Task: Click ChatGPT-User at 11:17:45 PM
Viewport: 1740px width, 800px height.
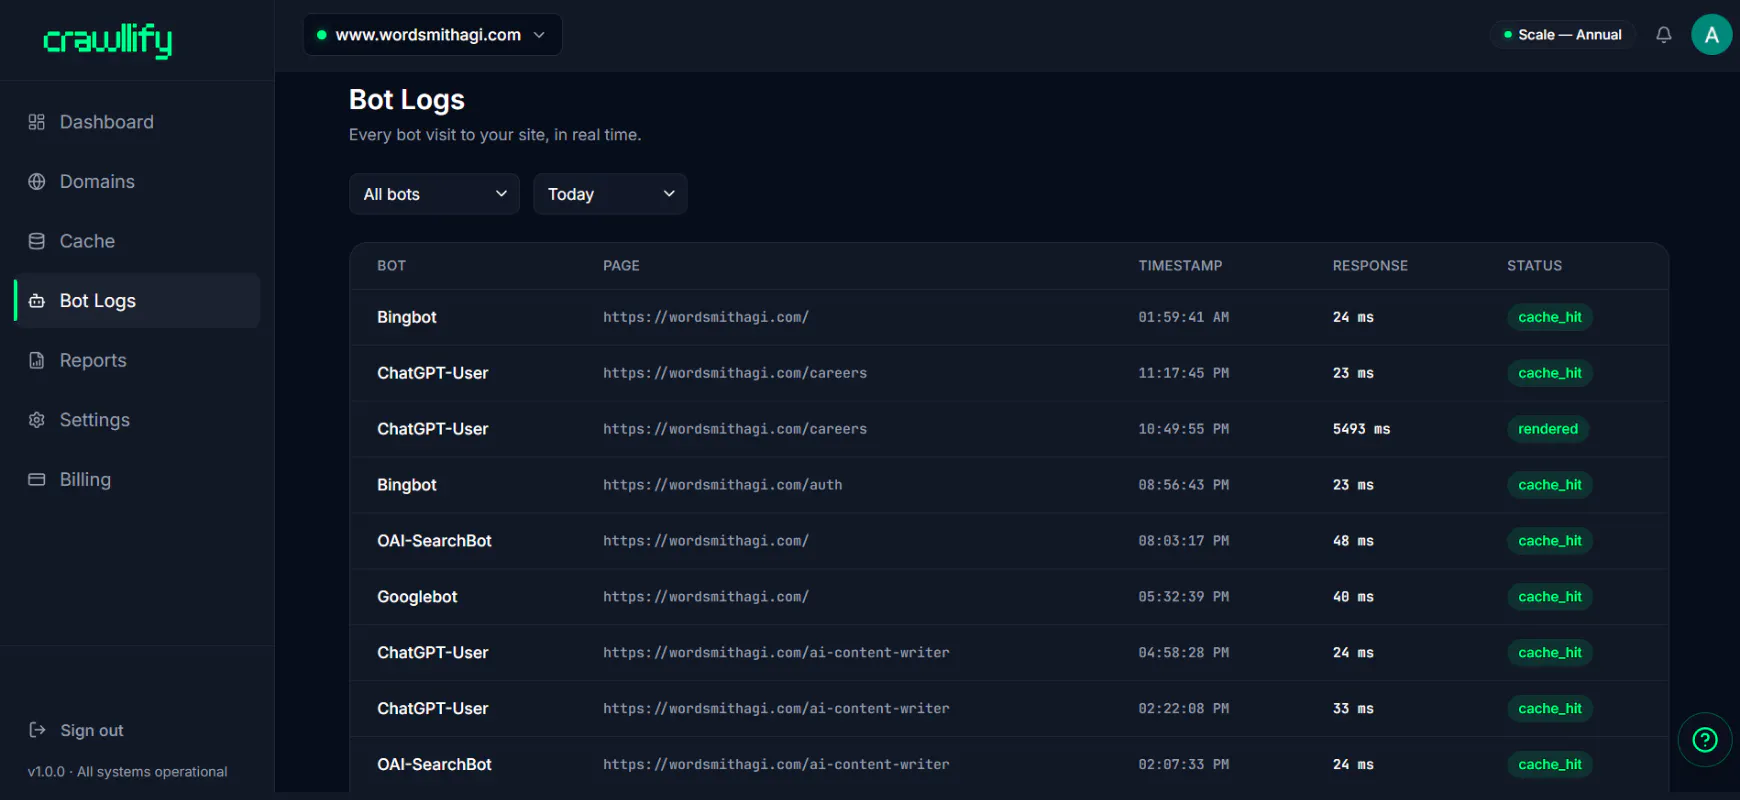Action: point(432,373)
